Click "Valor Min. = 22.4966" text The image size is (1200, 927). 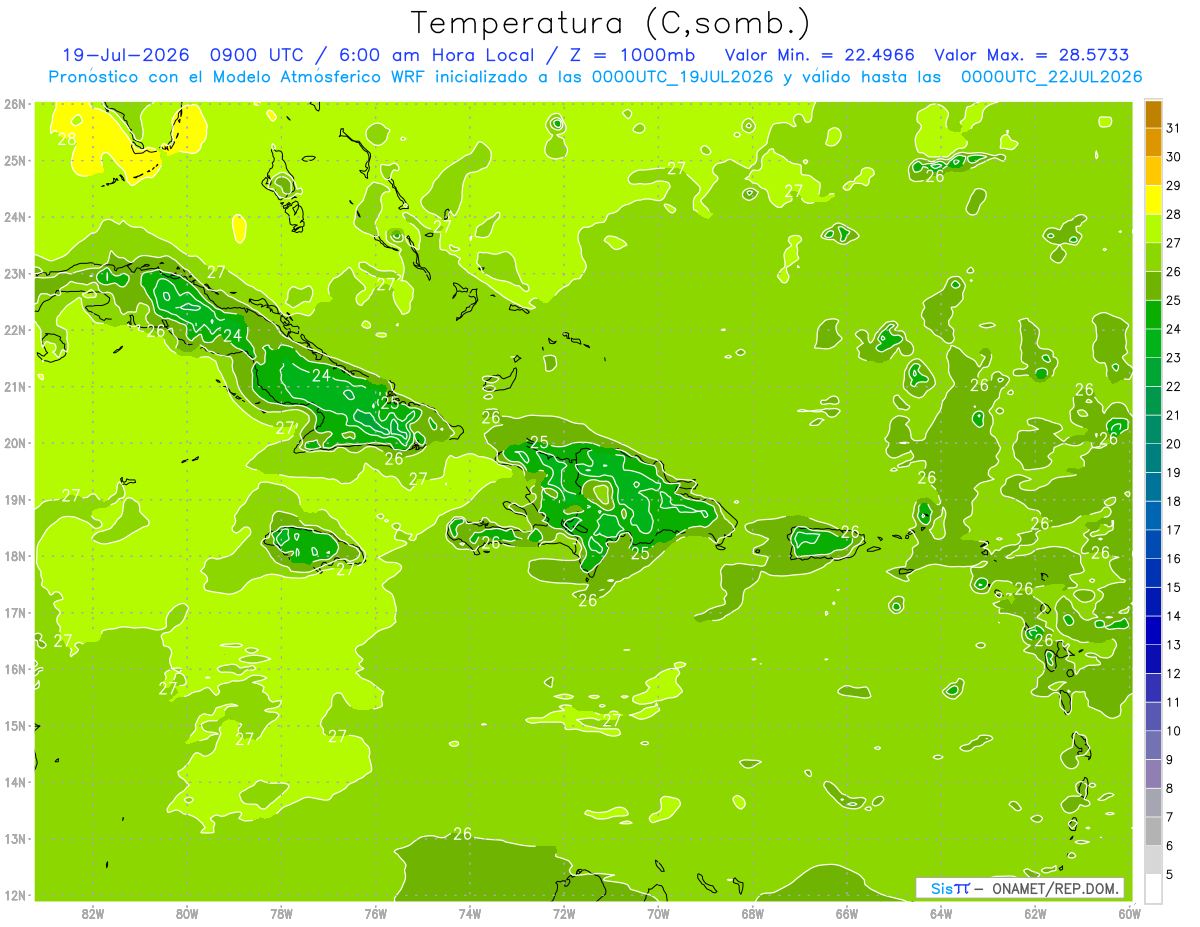(819, 55)
